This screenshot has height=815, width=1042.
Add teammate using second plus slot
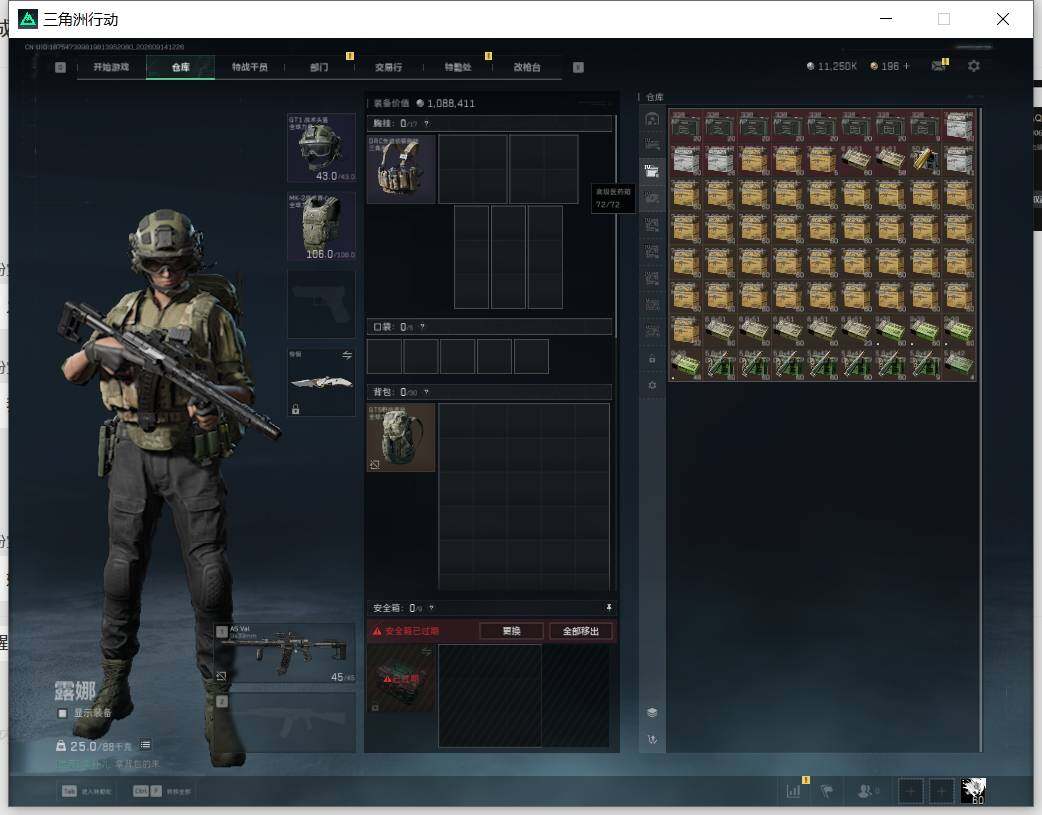pyautogui.click(x=941, y=791)
